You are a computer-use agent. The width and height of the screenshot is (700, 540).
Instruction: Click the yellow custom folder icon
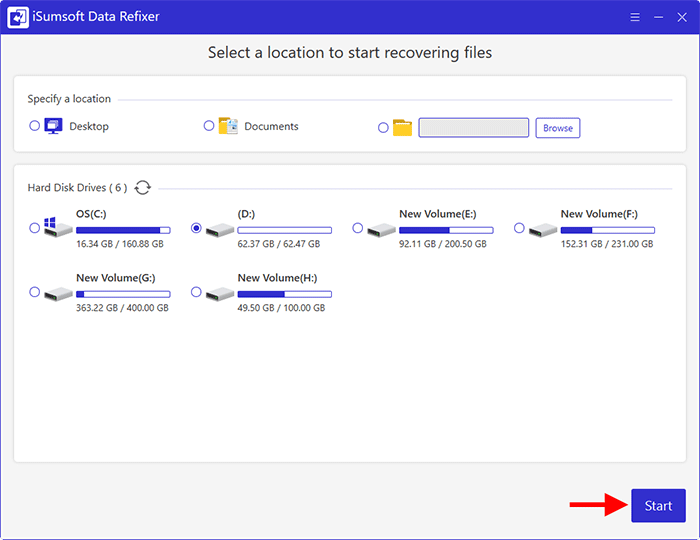click(x=402, y=128)
